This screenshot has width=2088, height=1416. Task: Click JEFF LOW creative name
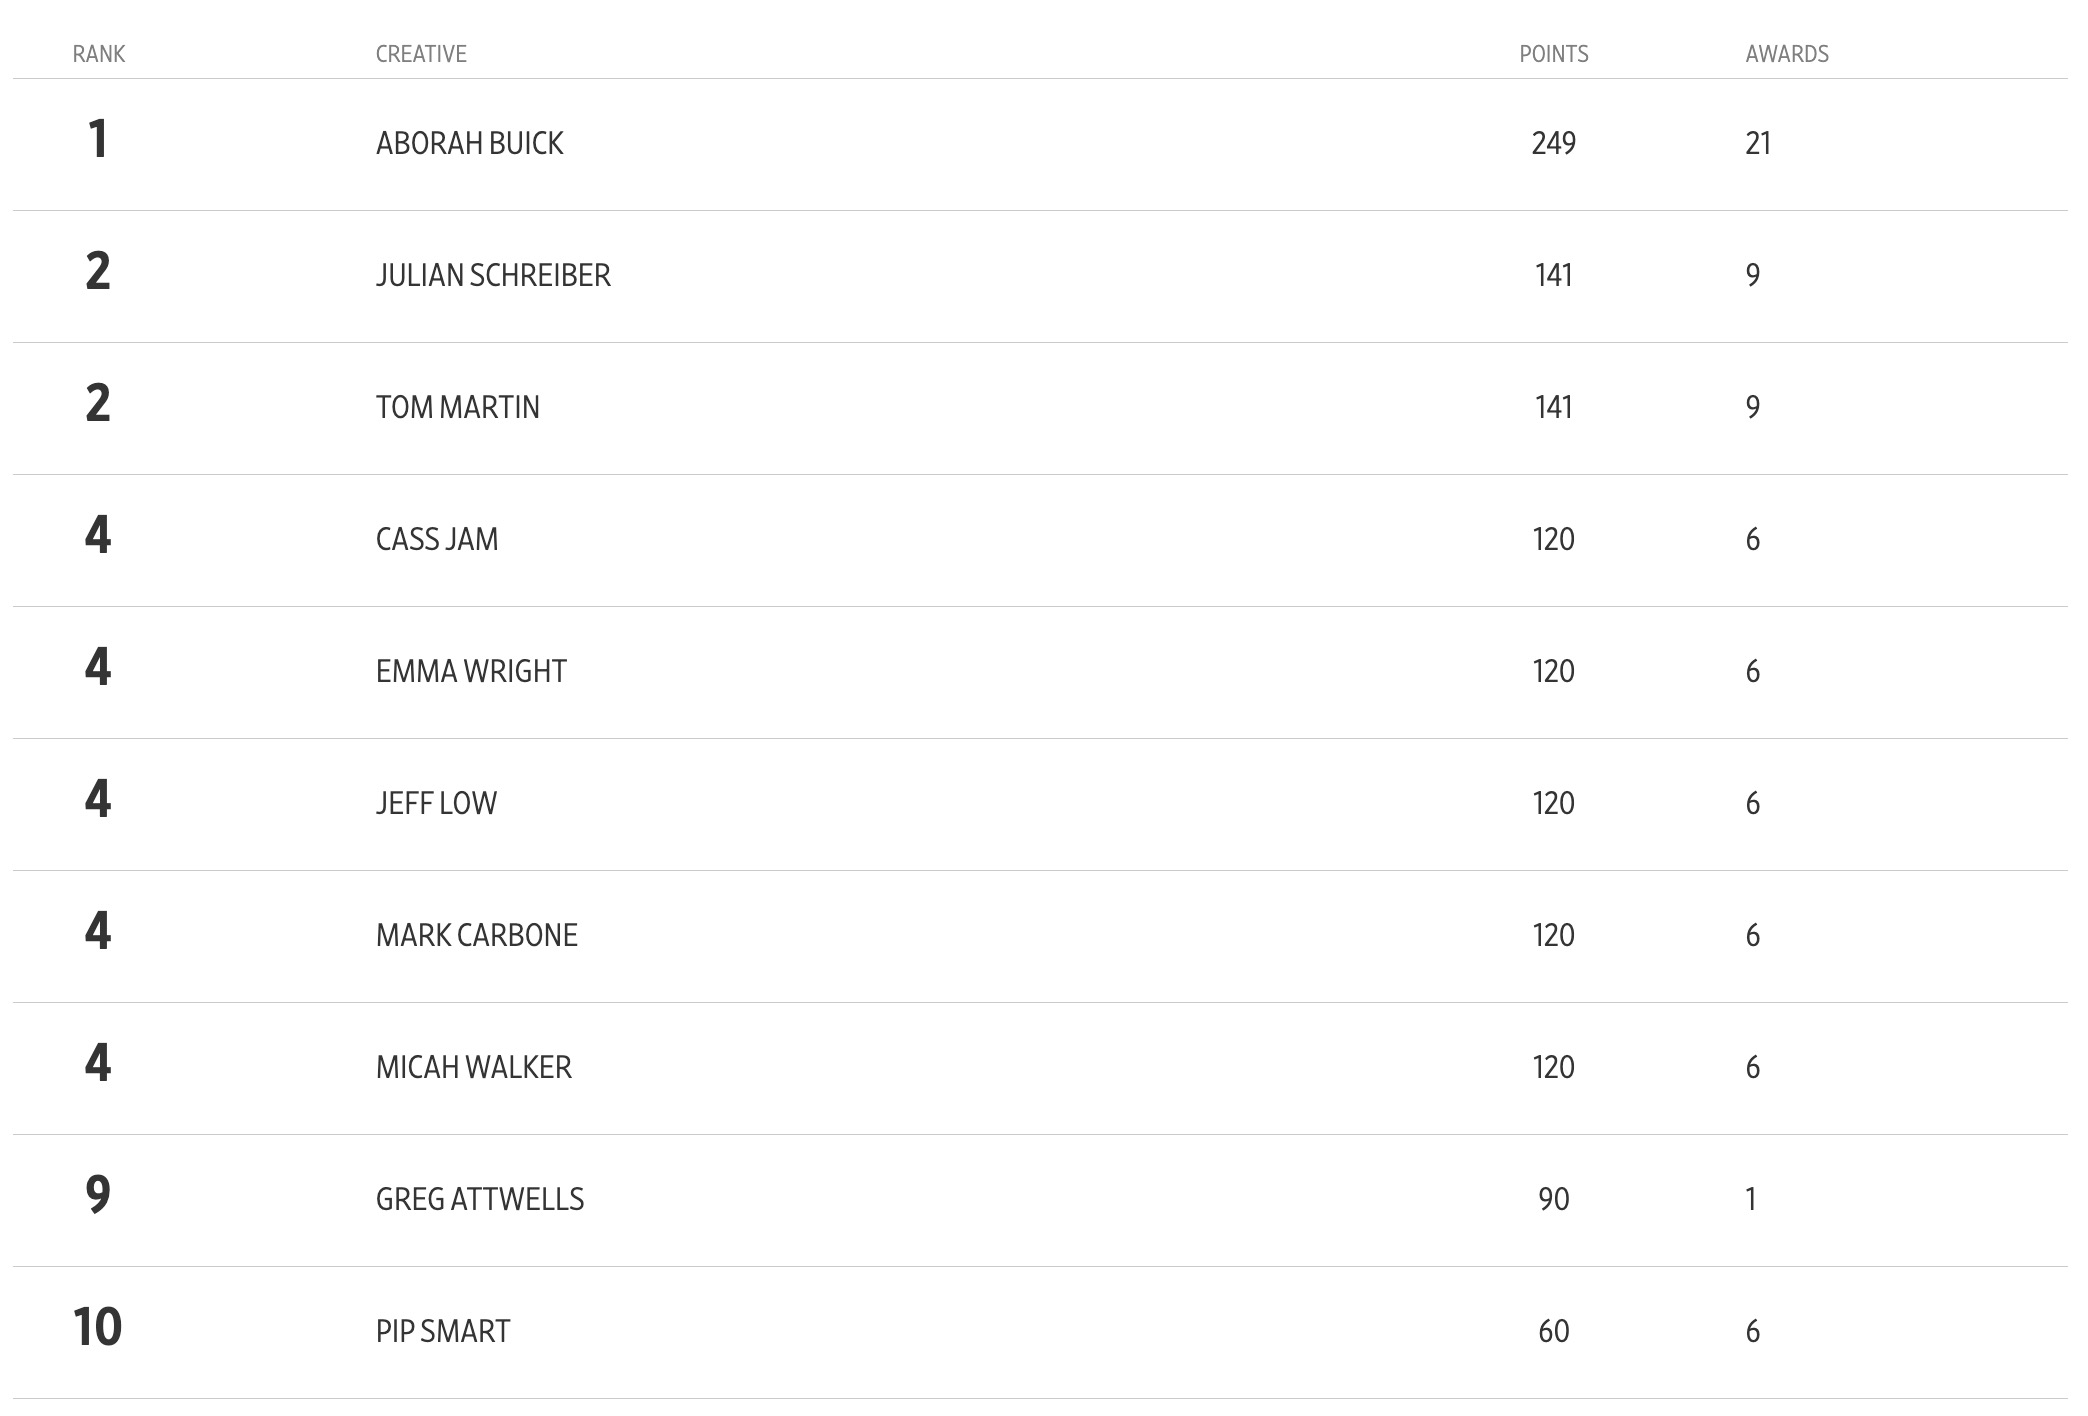(436, 803)
